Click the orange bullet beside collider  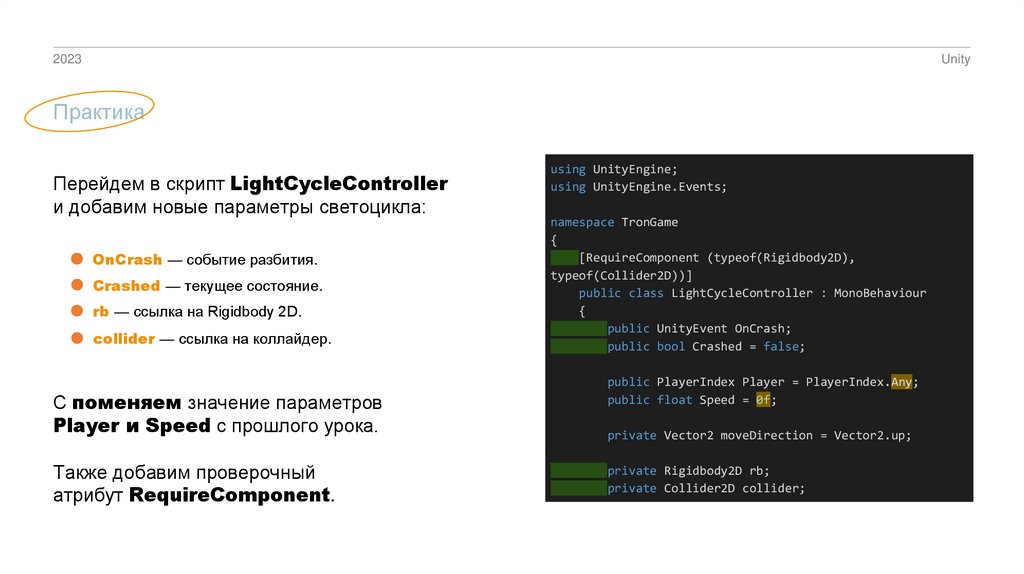[75, 338]
